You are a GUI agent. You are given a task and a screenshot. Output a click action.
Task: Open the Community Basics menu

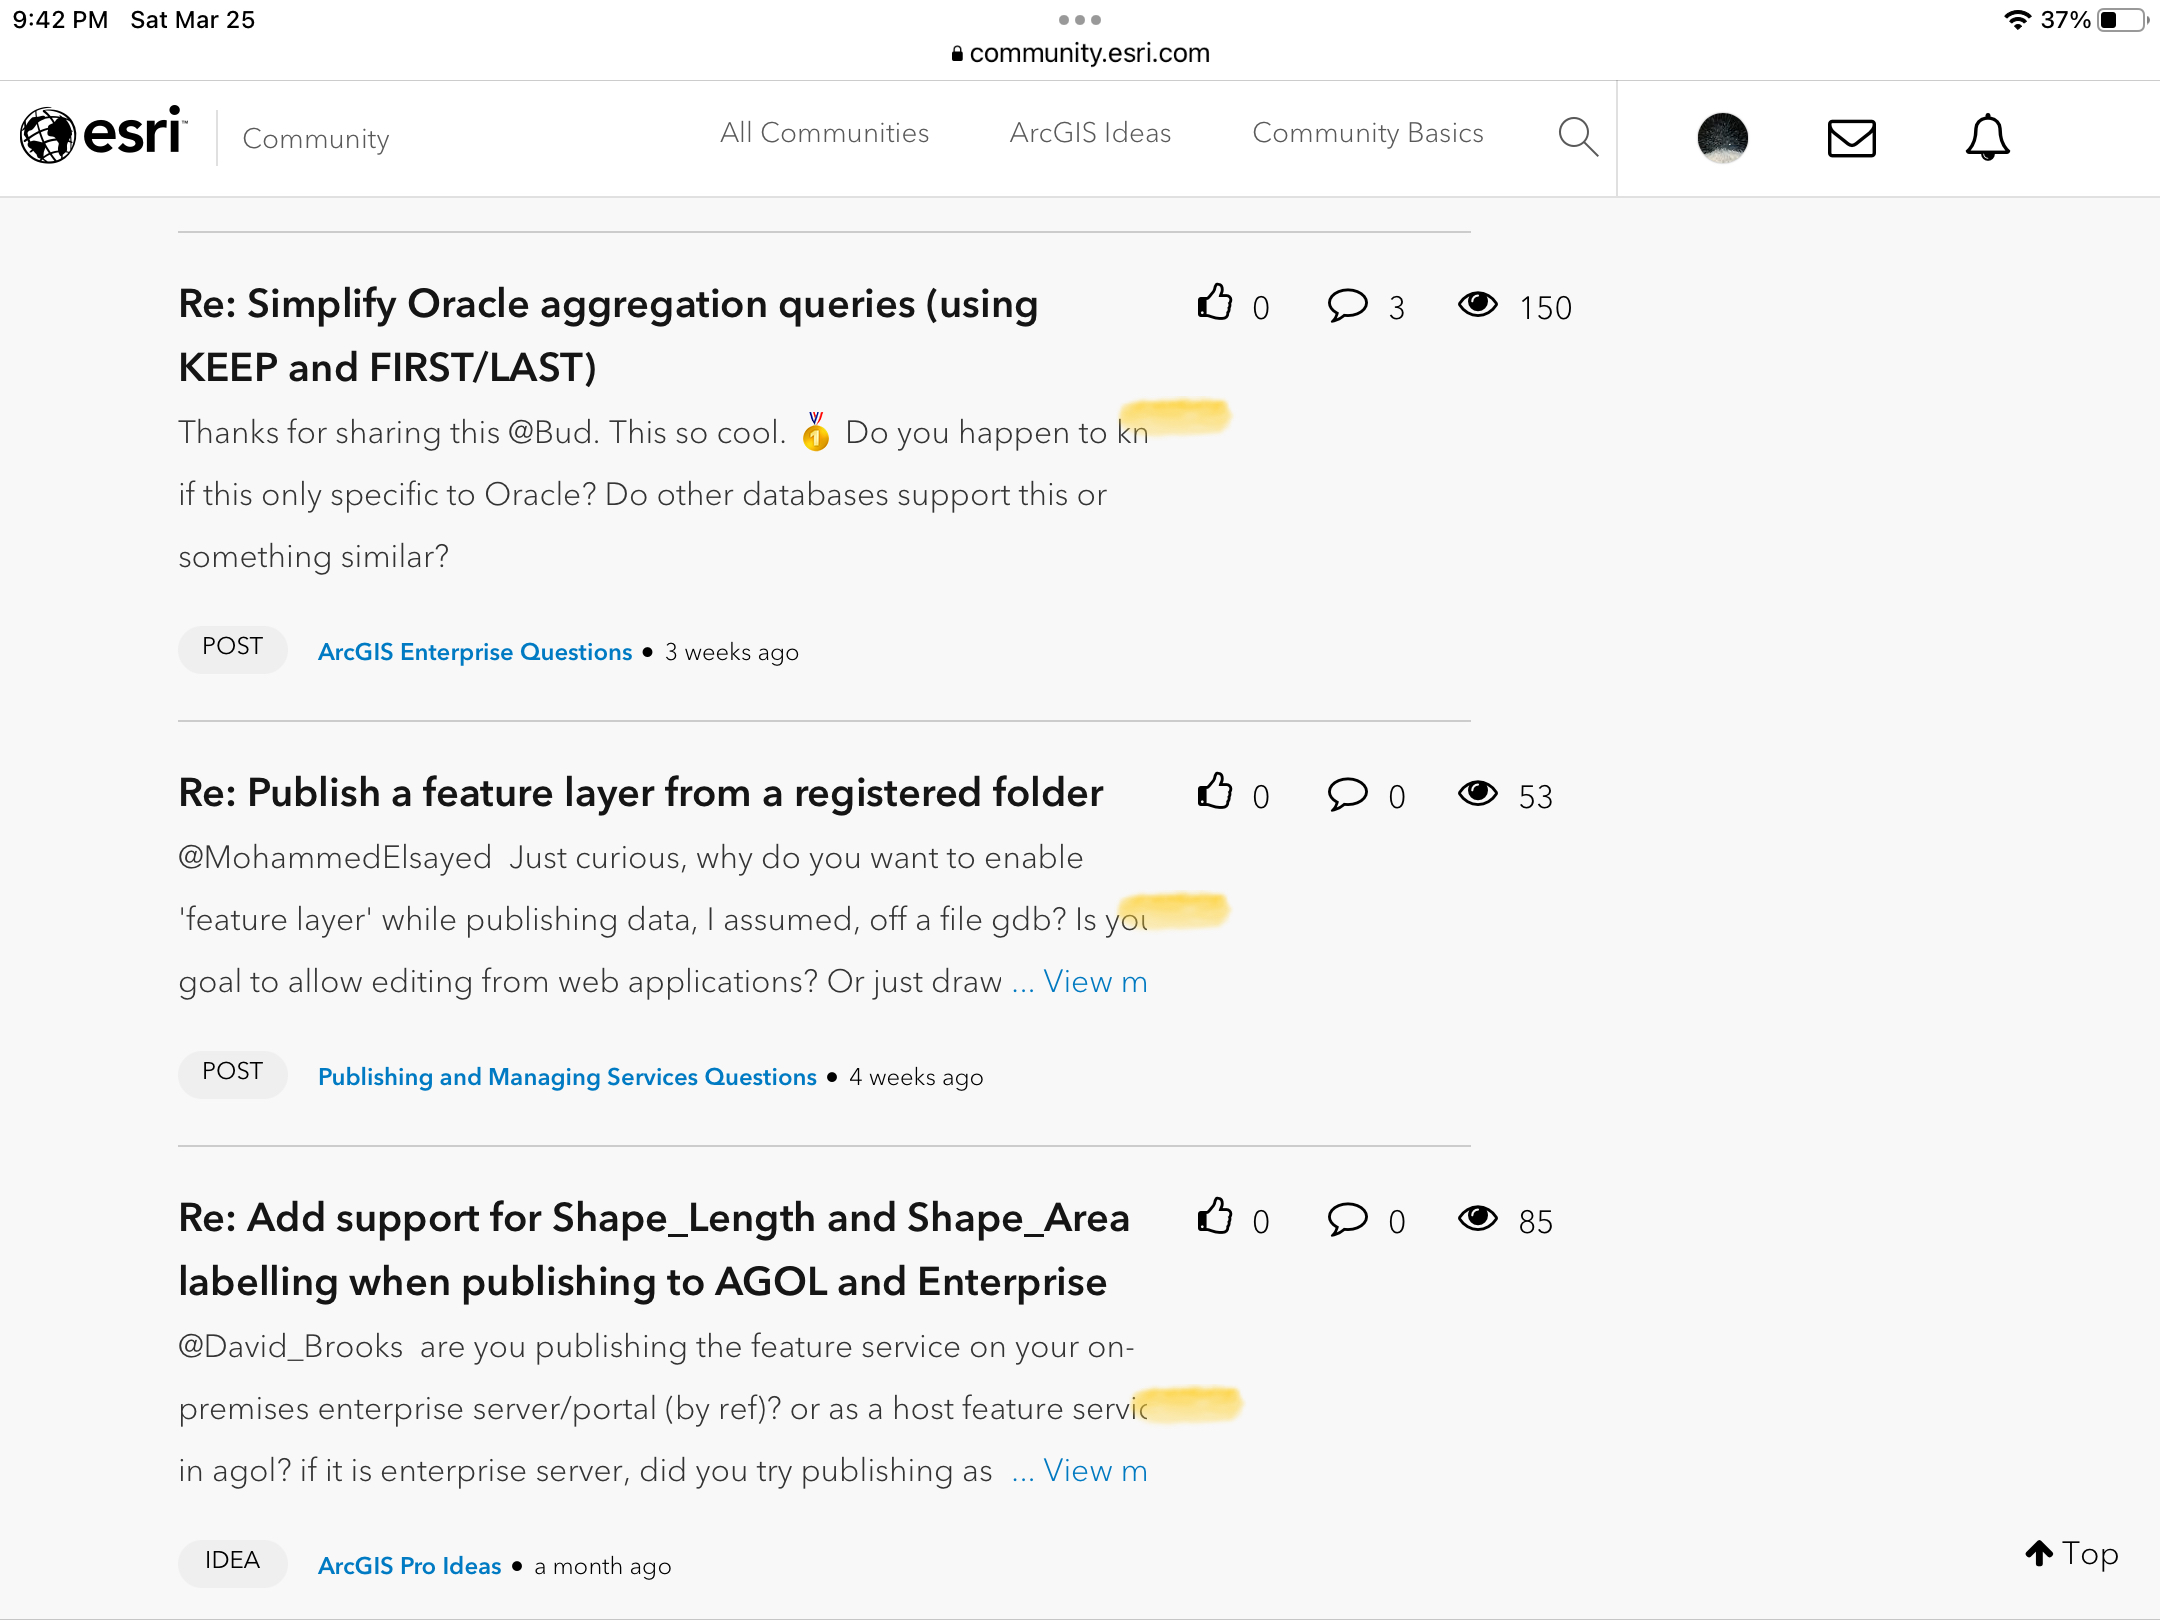(x=1367, y=133)
